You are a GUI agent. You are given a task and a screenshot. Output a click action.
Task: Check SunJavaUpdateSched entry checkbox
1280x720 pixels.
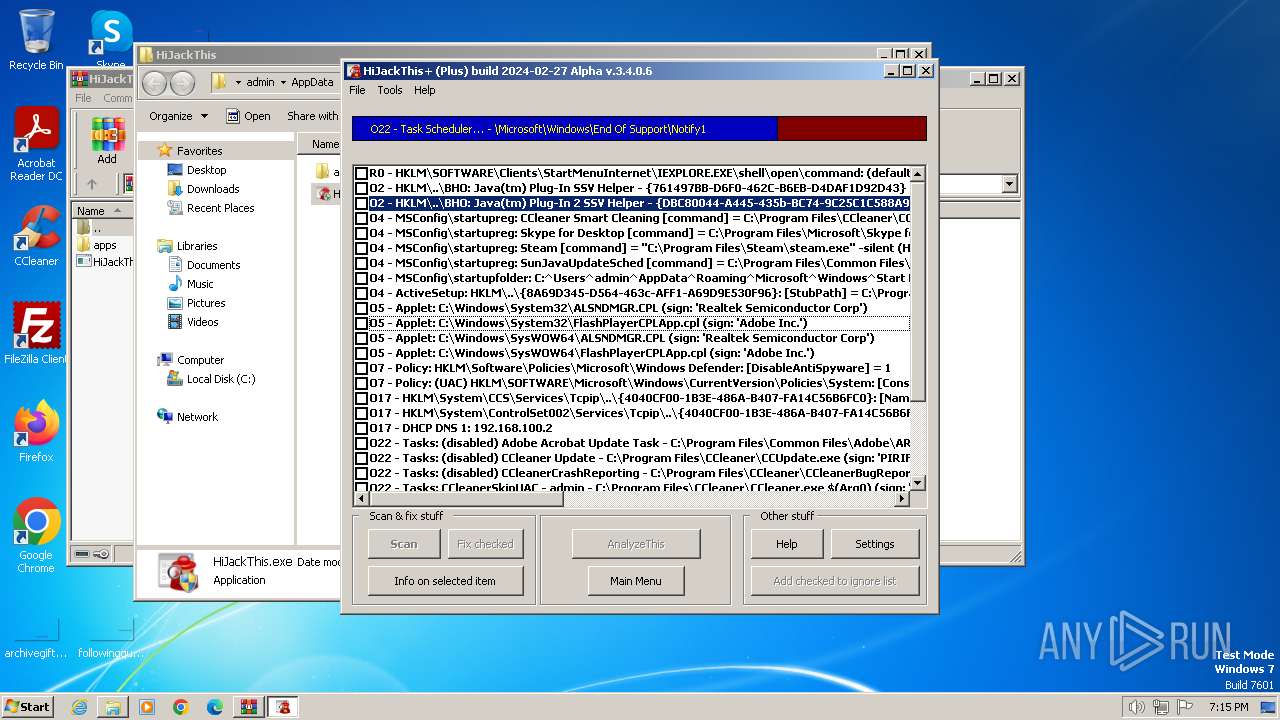point(361,263)
